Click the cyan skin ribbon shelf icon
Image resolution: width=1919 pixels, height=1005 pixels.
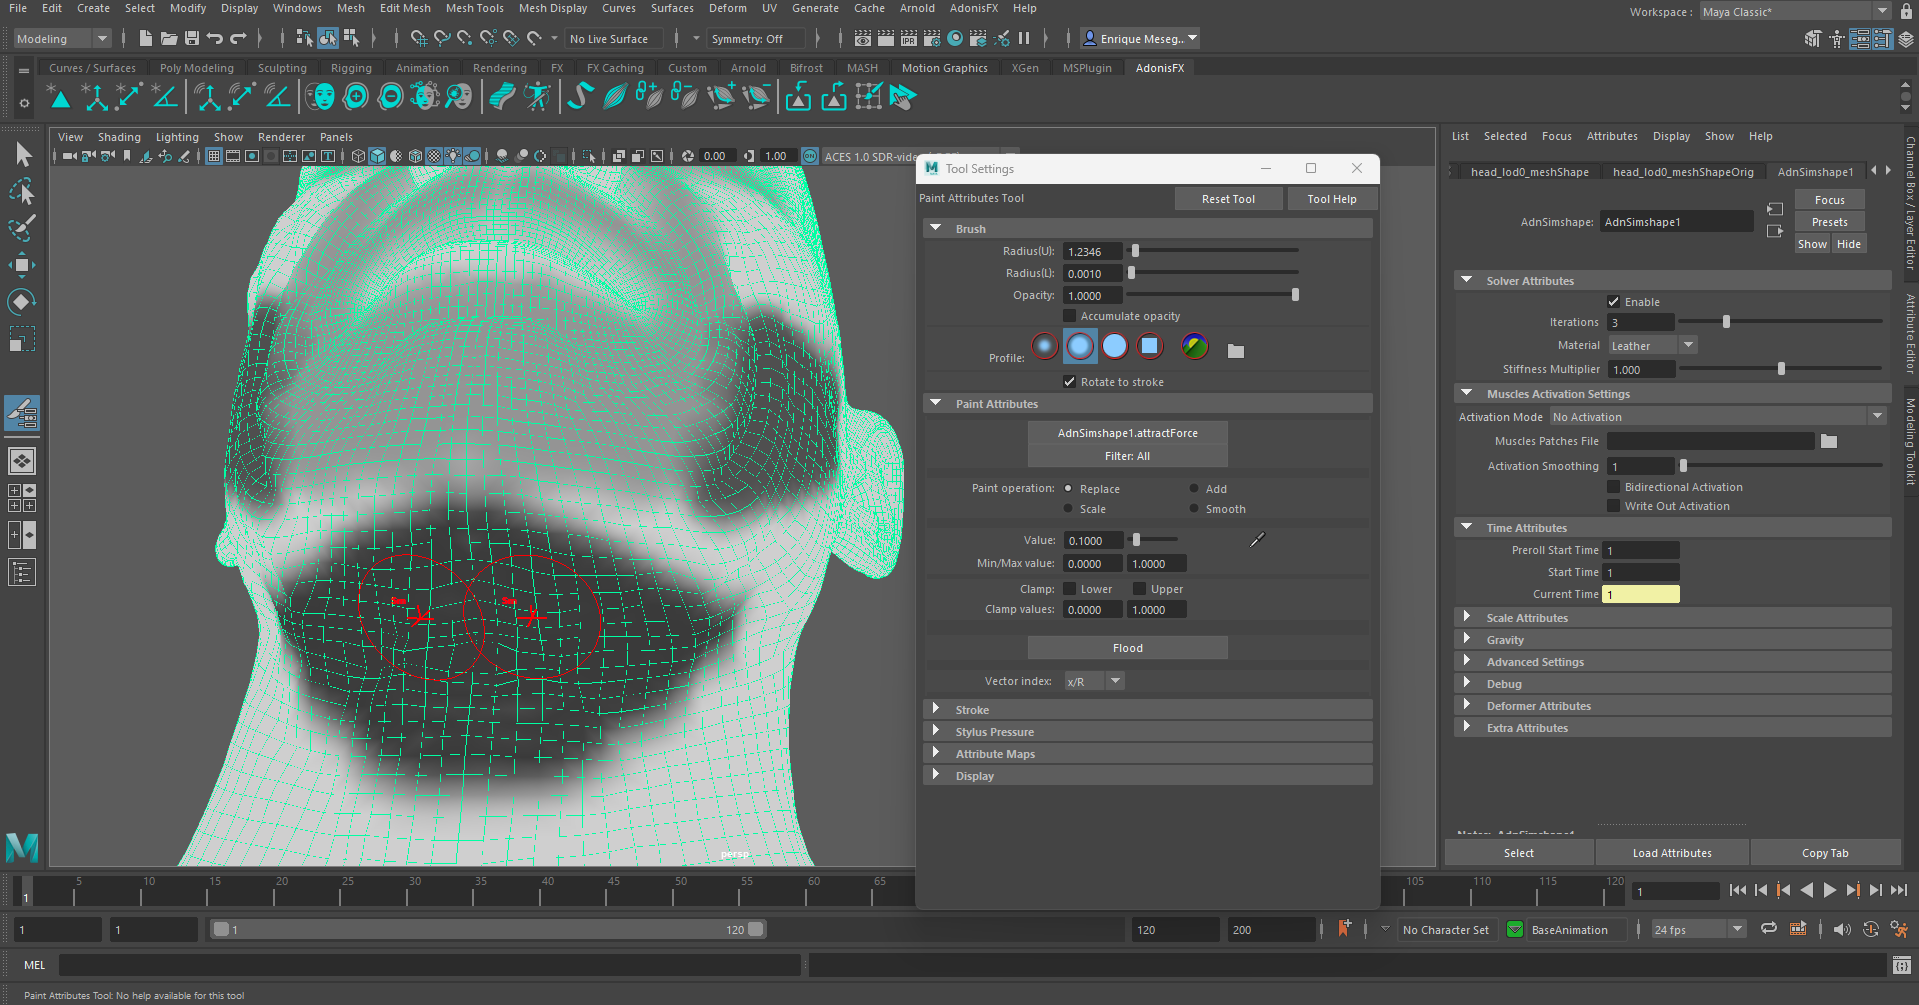click(502, 97)
